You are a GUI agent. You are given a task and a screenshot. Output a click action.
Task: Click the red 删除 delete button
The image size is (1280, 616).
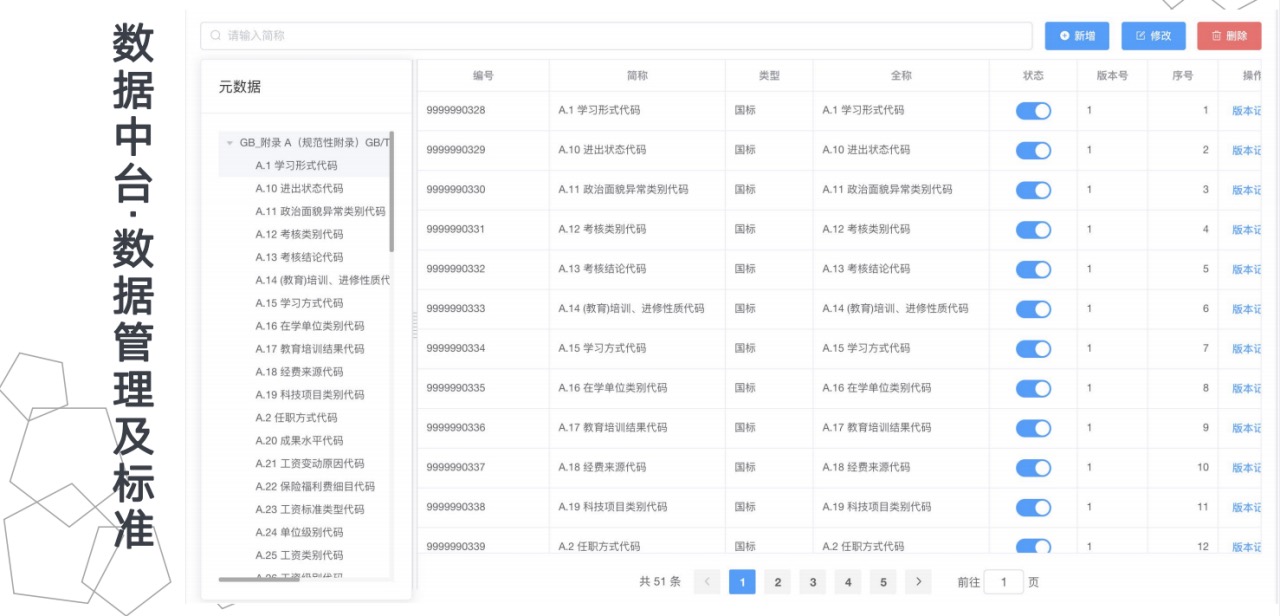click(x=1229, y=36)
